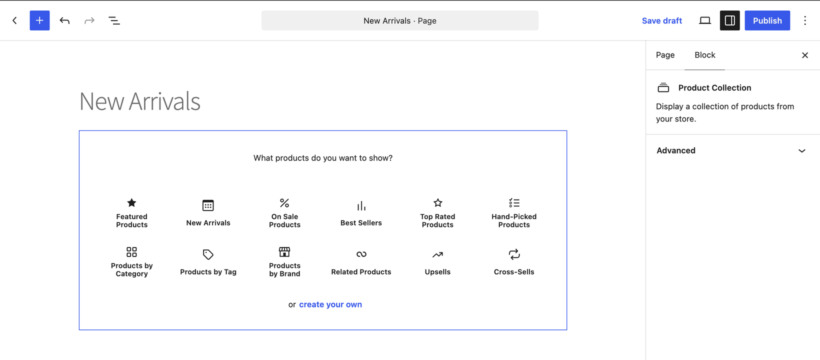Choose the Best Sellers chart collection

(361, 212)
